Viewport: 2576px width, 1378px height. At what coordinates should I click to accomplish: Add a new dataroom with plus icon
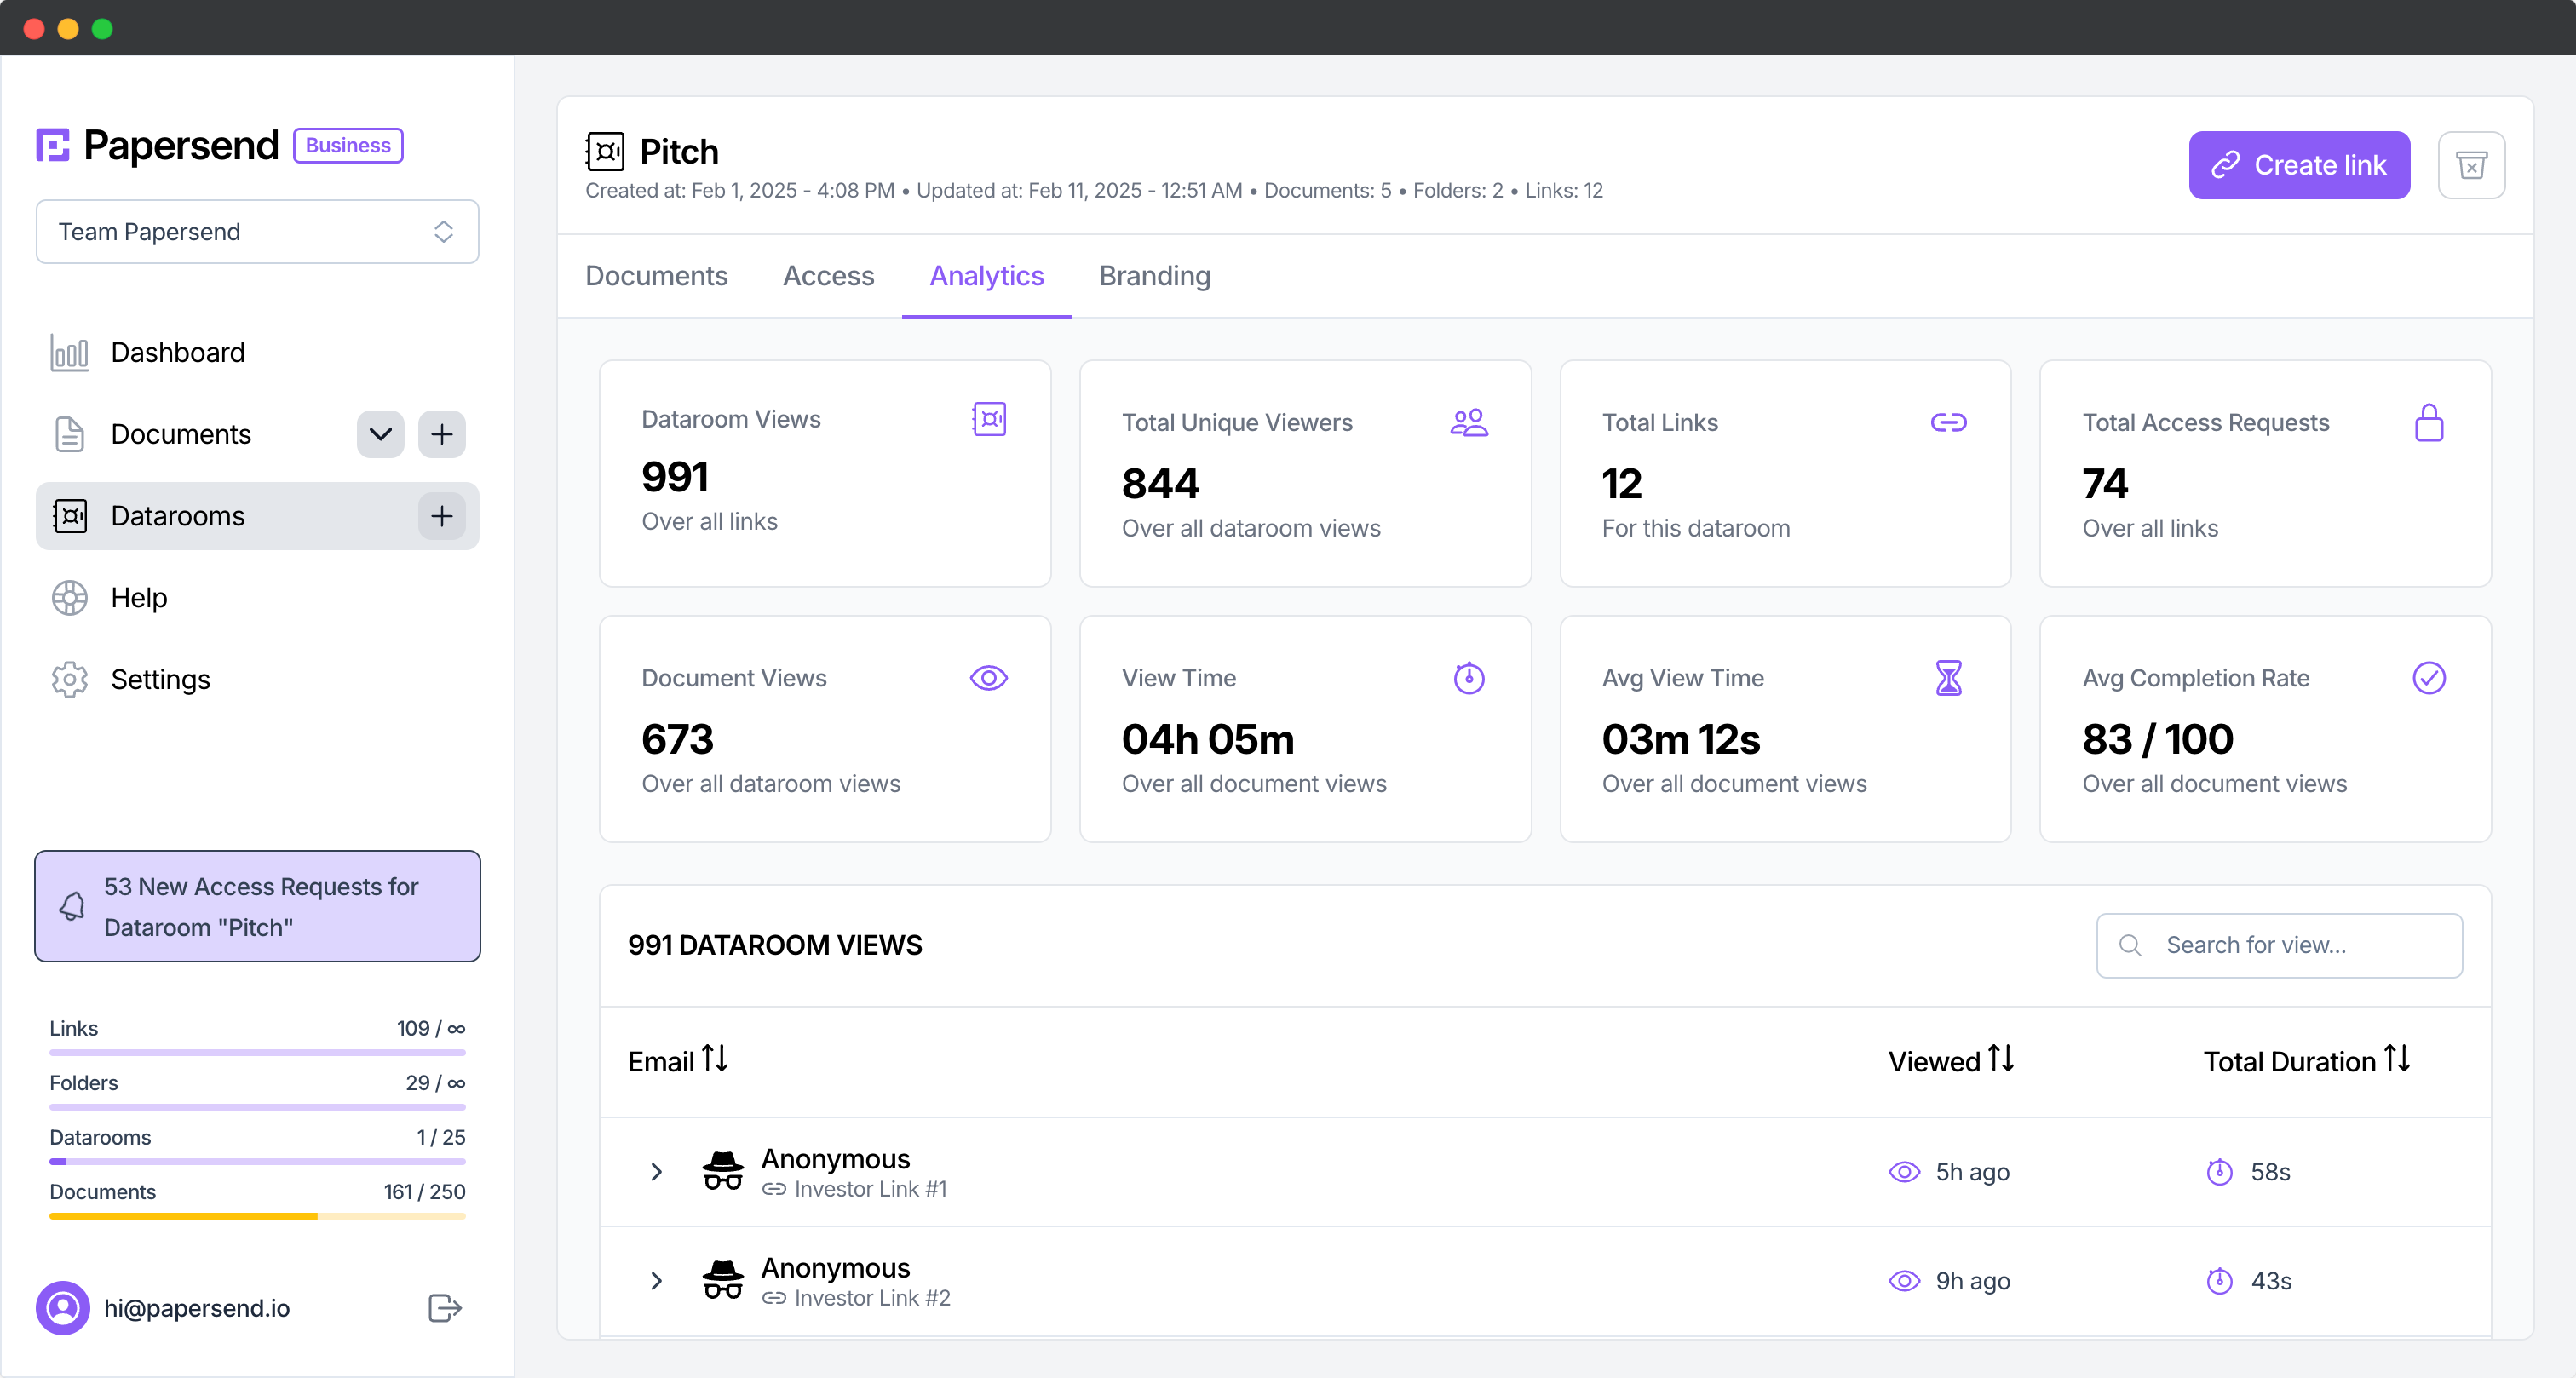tap(442, 516)
